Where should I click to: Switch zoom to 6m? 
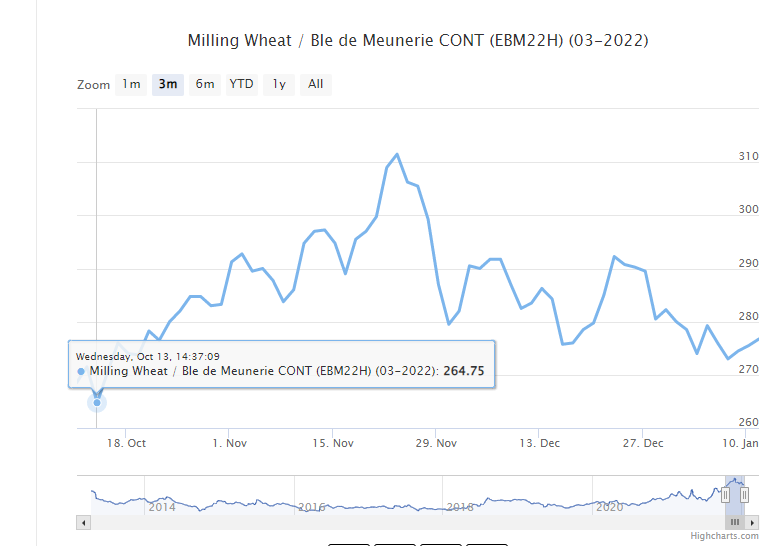[x=205, y=84]
